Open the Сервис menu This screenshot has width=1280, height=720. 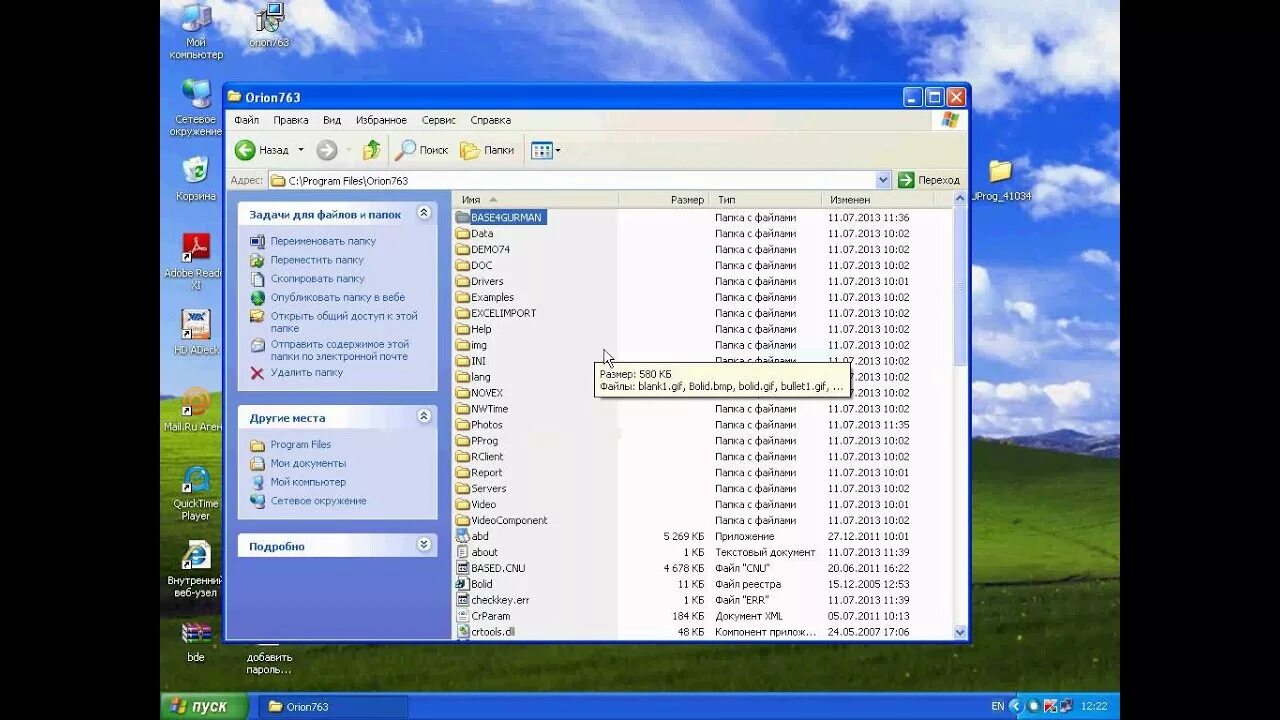(x=438, y=120)
